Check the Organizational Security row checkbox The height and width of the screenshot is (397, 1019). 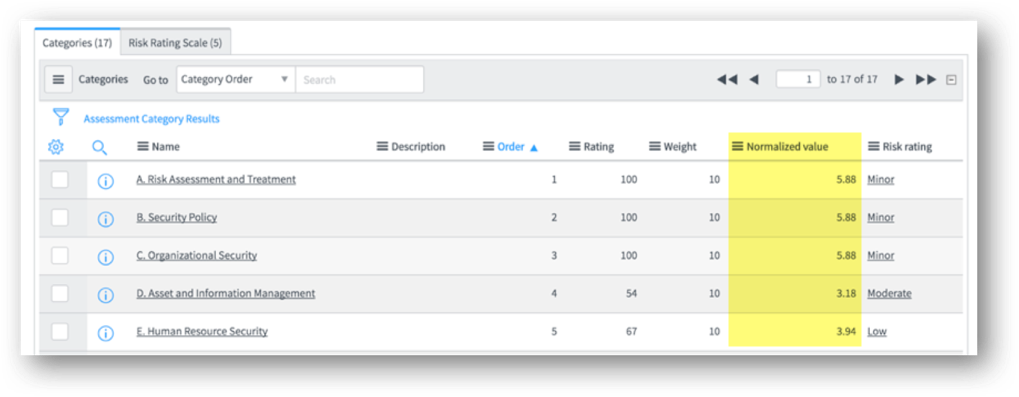pyautogui.click(x=60, y=255)
